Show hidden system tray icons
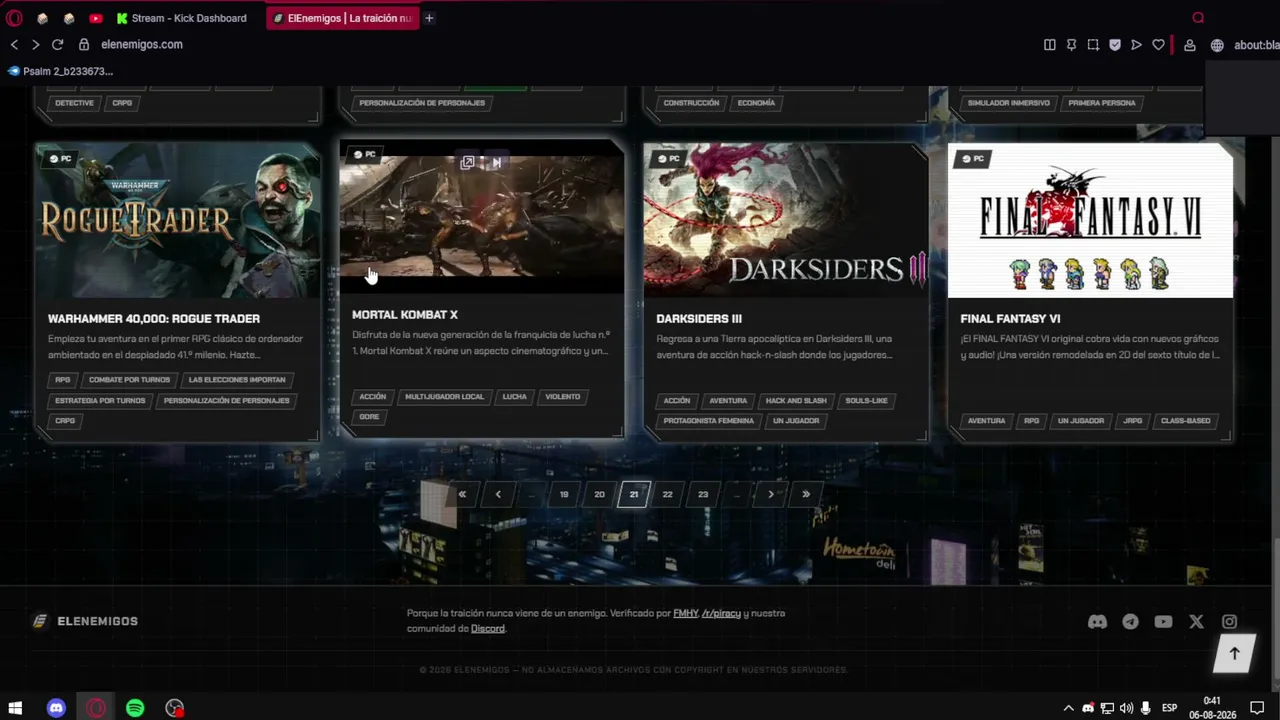 point(1068,708)
